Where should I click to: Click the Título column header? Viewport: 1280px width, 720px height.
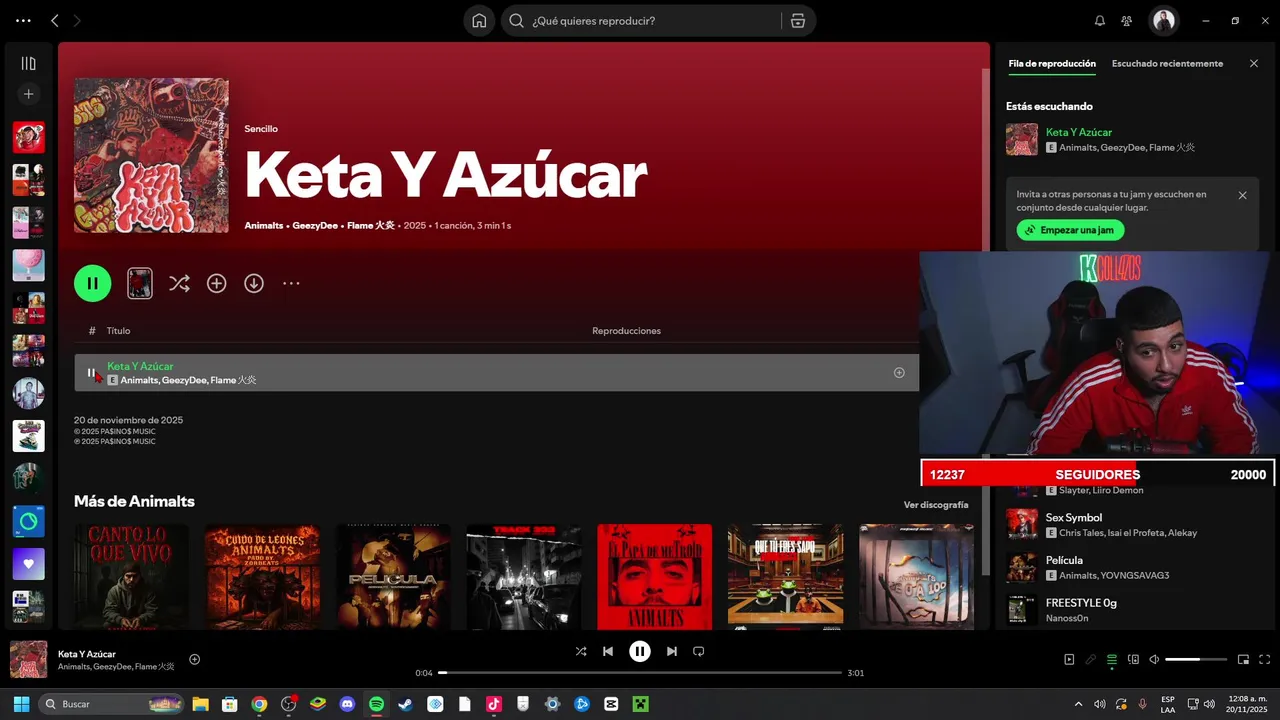(x=118, y=331)
